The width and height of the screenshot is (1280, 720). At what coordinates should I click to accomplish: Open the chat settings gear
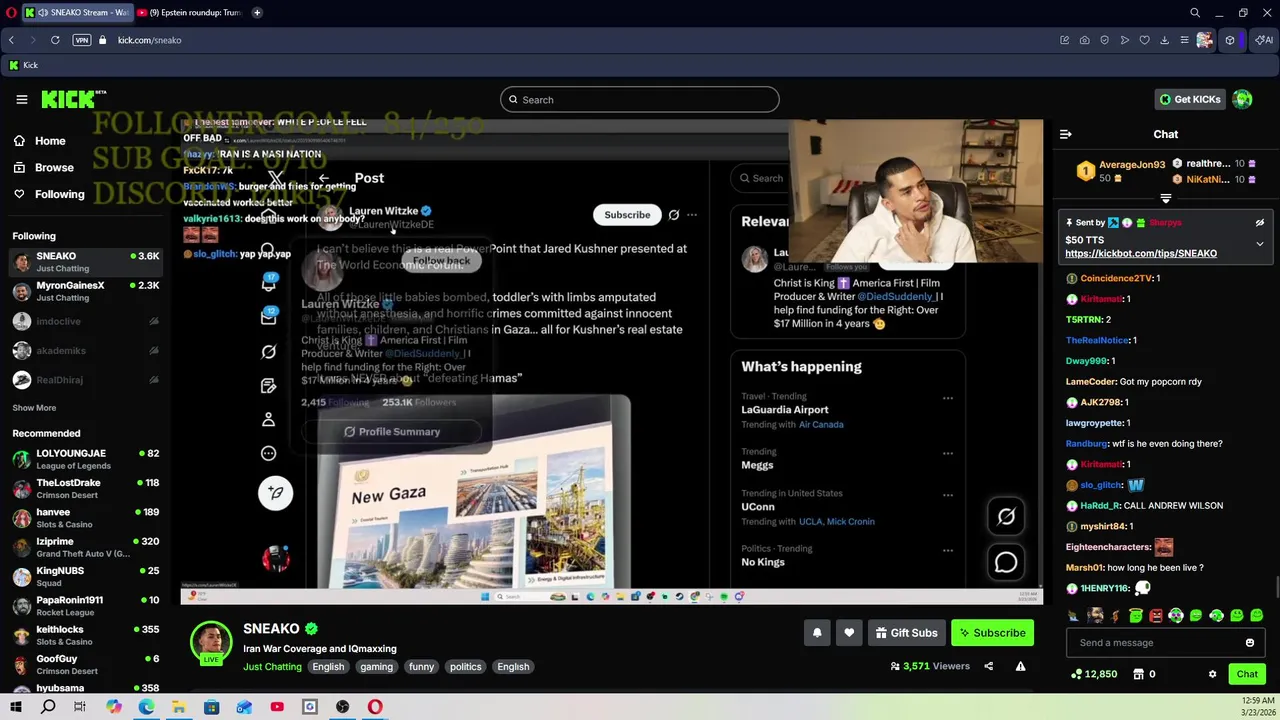(1212, 674)
